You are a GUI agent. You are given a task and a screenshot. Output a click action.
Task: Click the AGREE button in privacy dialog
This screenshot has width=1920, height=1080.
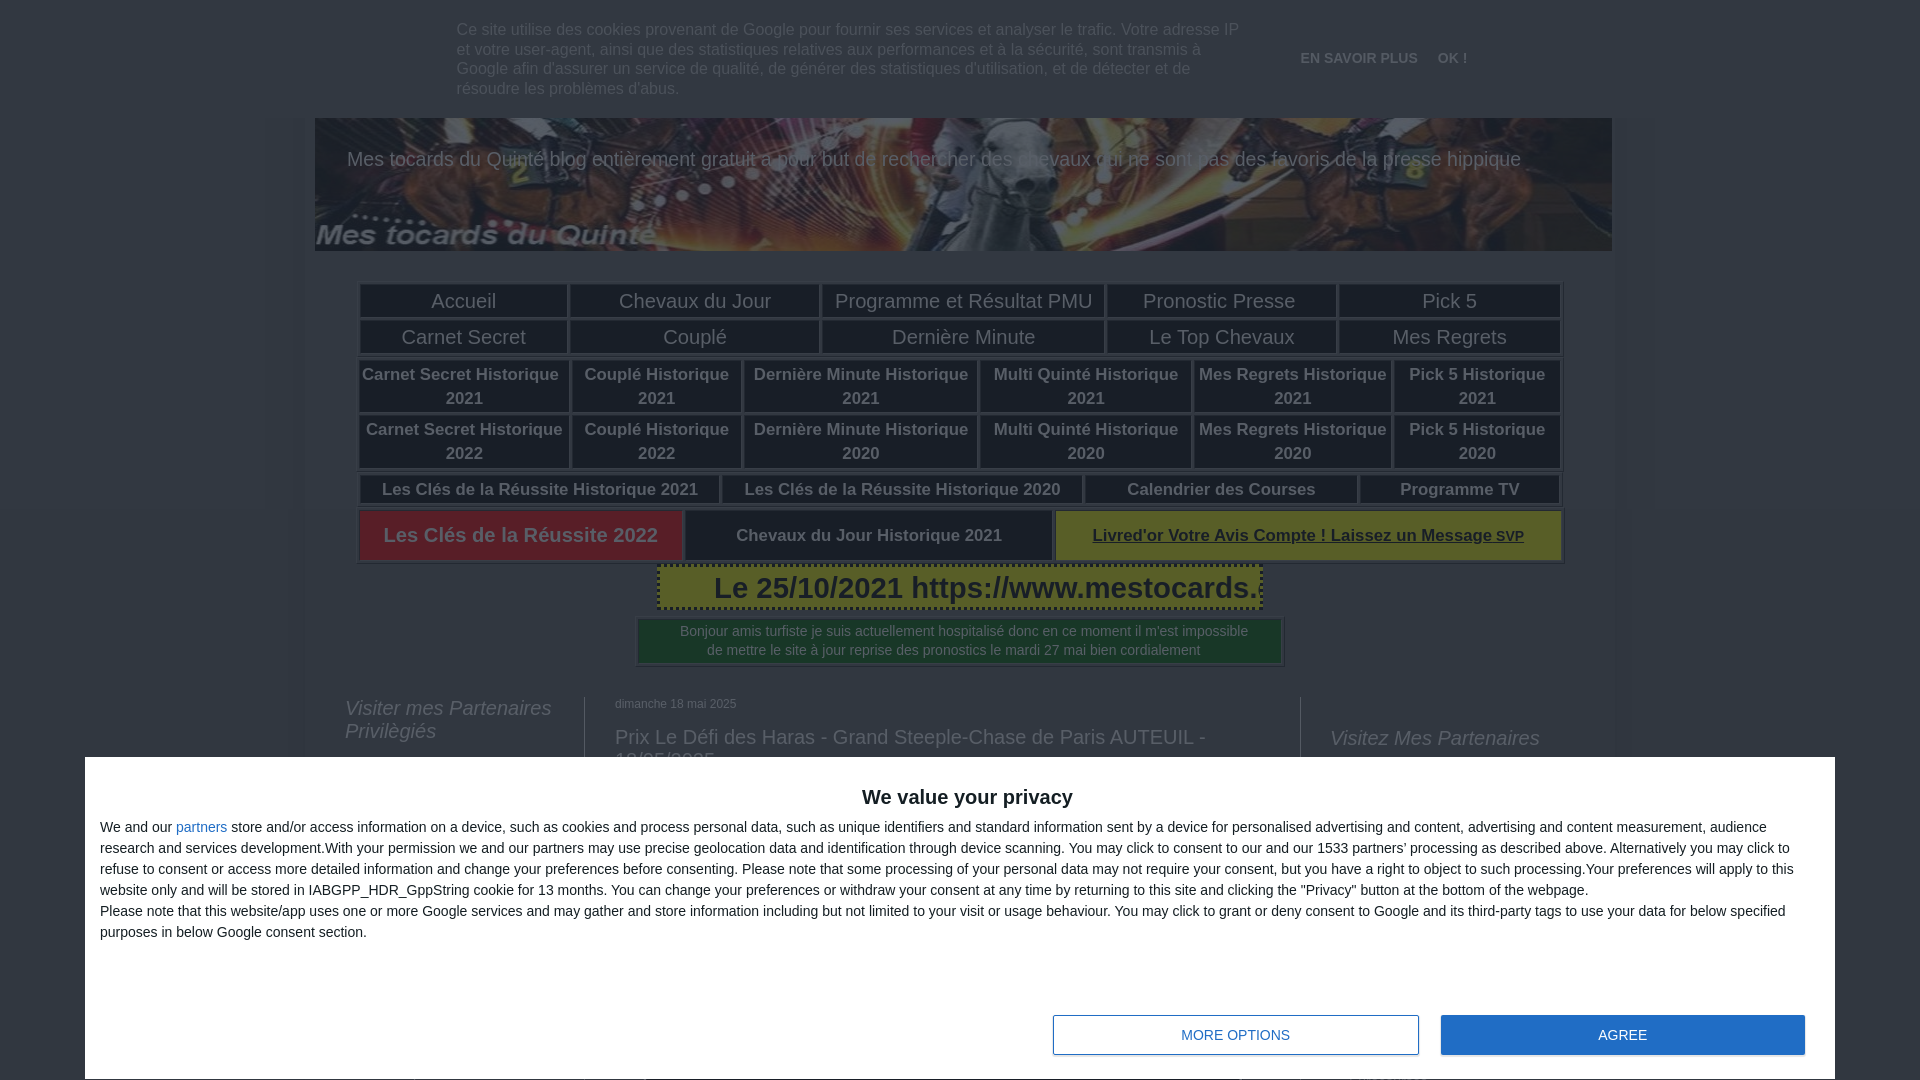1622,1035
